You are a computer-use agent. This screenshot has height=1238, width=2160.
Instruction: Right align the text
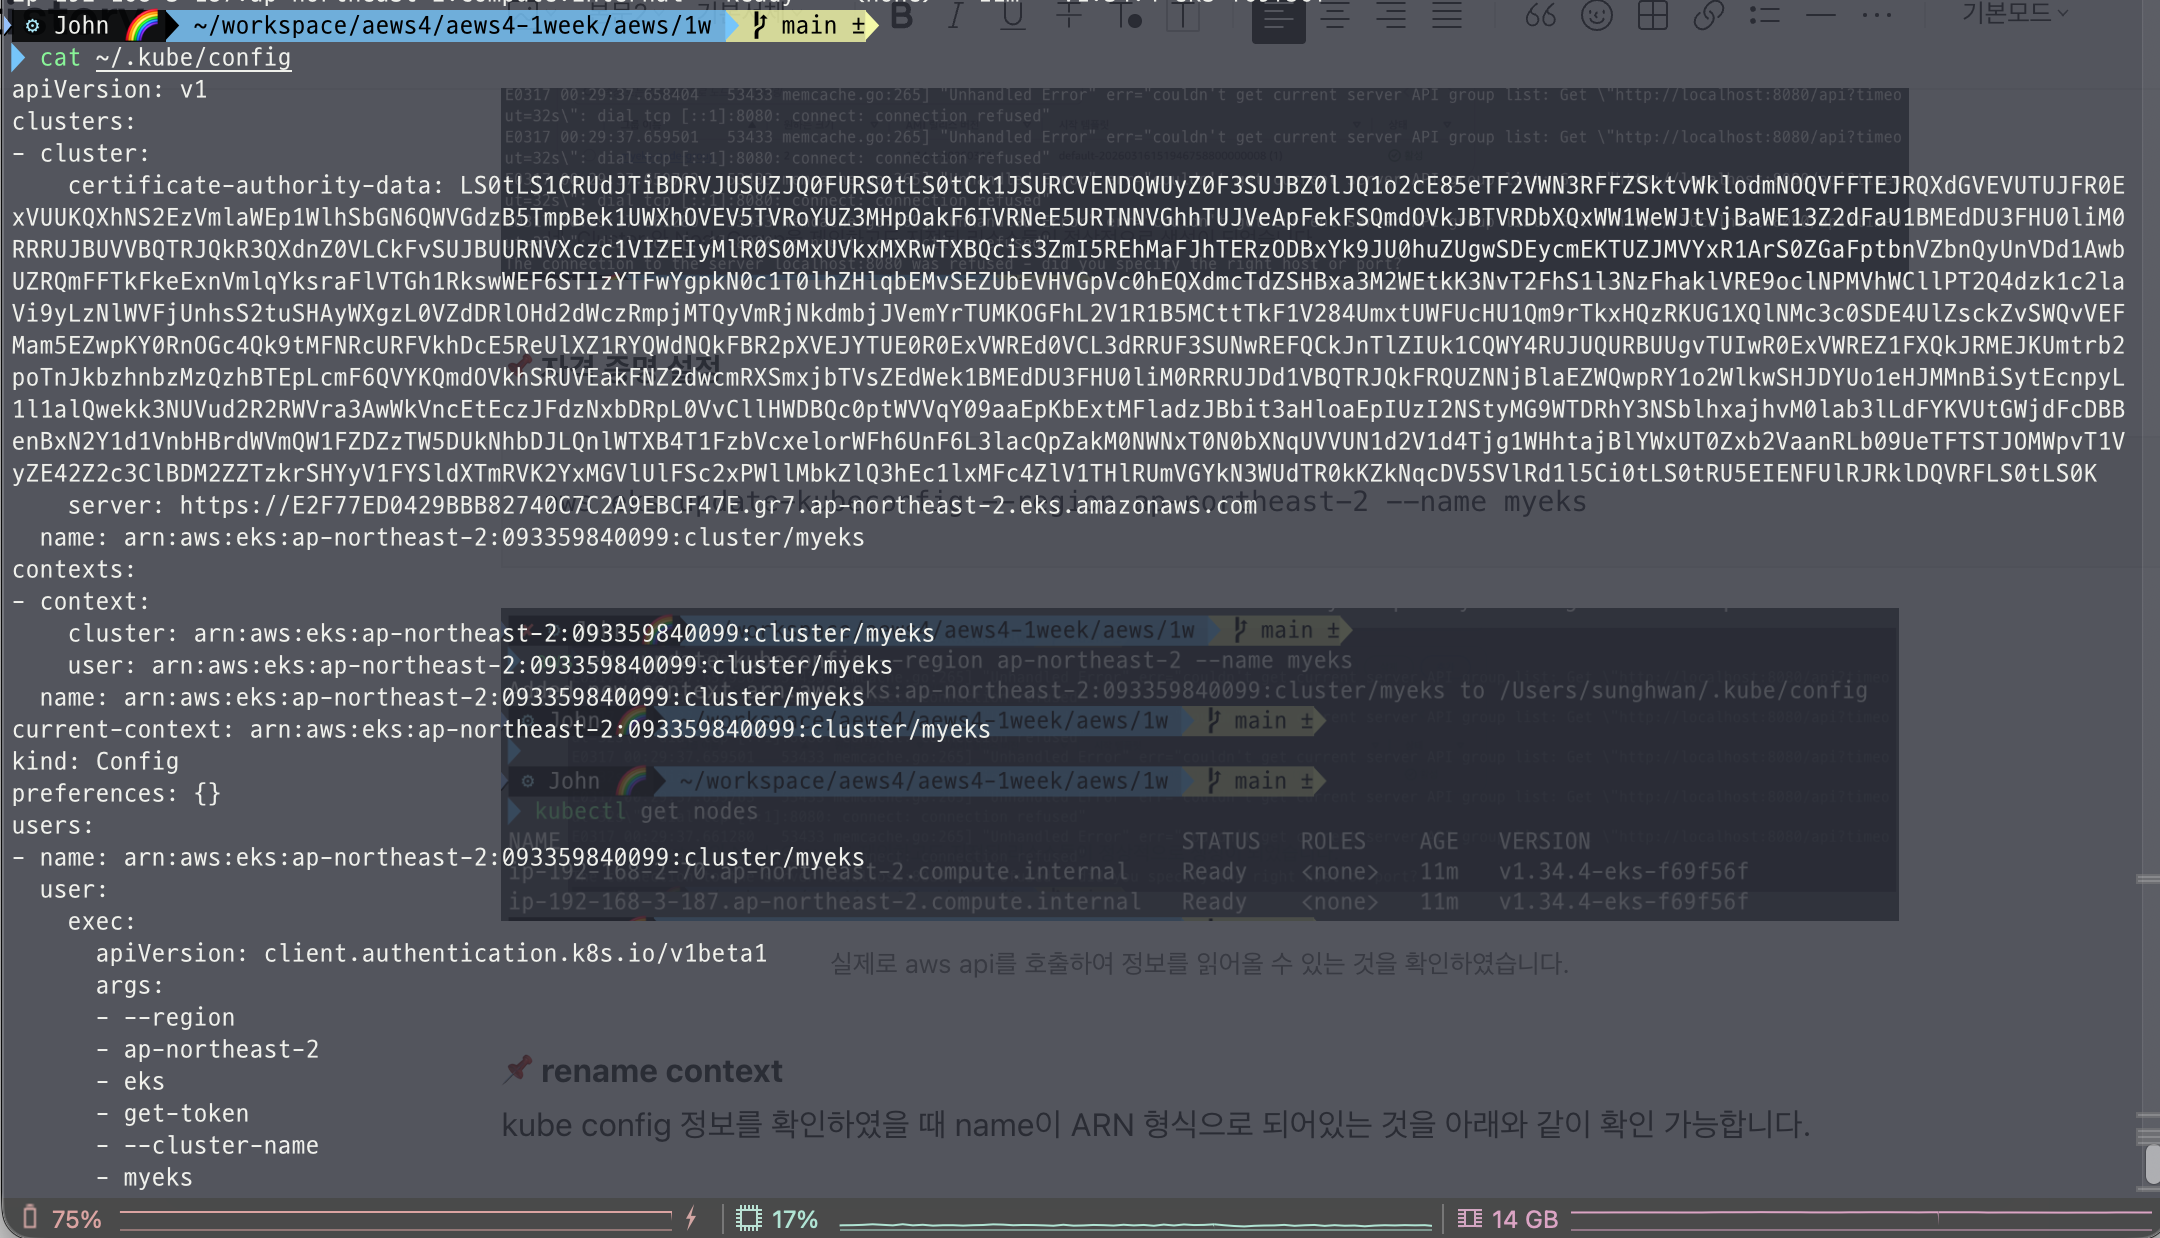tap(1391, 15)
